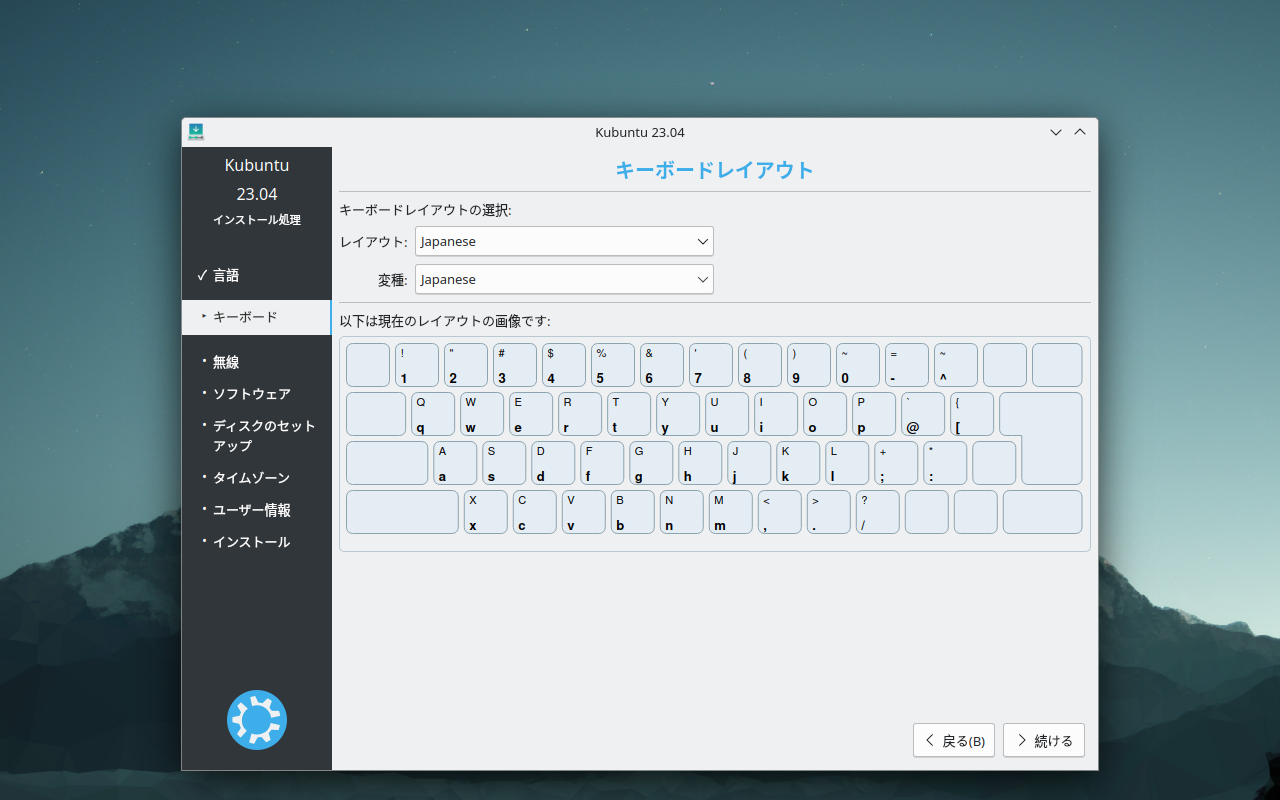The height and width of the screenshot is (800, 1280).
Task: Click the Q key in the layout preview
Action: coord(433,414)
